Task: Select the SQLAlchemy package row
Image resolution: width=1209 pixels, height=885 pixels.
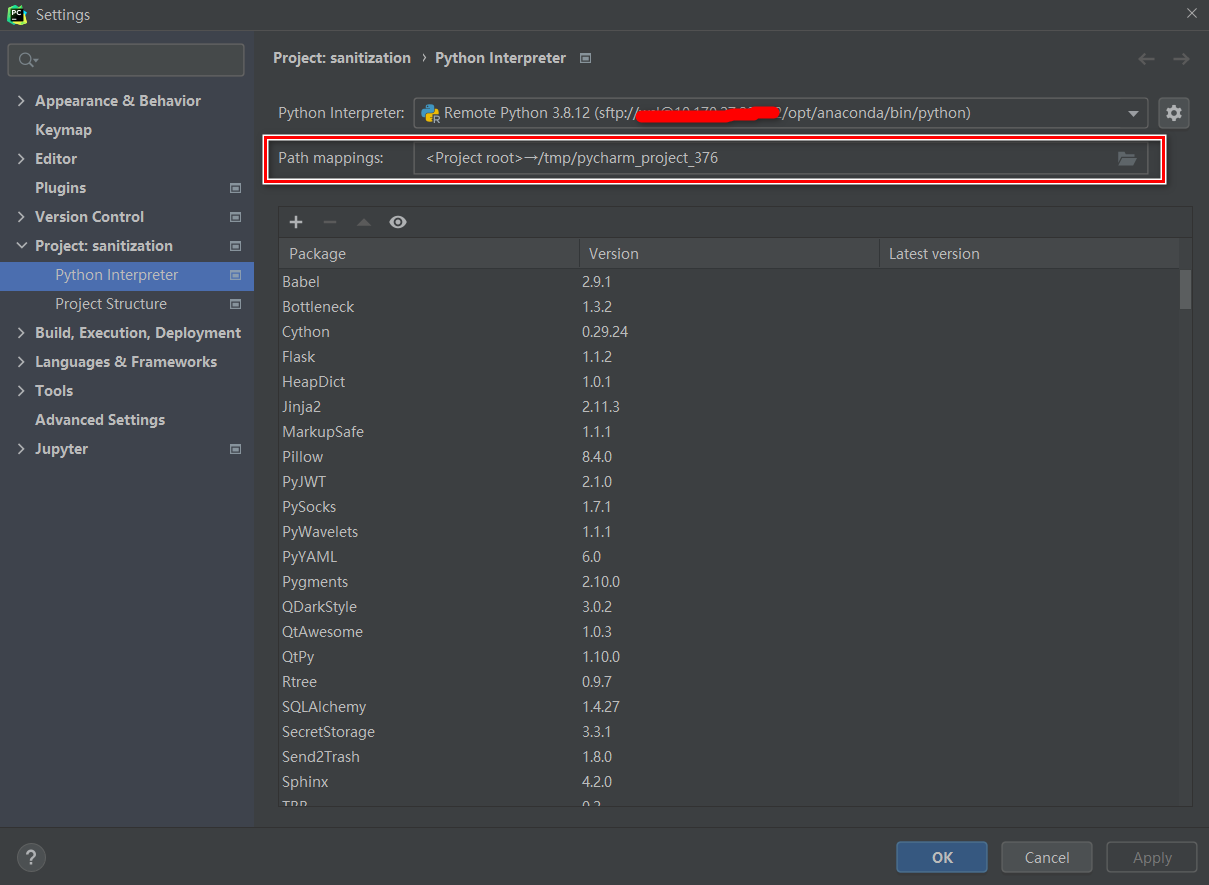Action: pyautogui.click(x=729, y=707)
